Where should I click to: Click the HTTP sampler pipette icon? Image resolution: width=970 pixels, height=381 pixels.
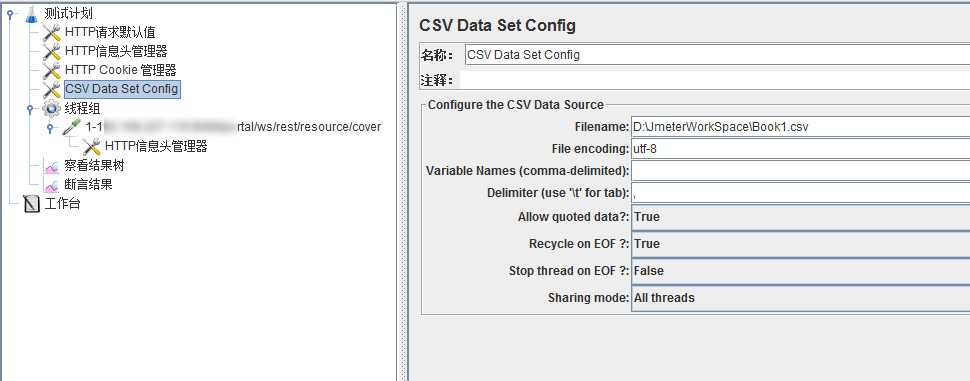tap(72, 127)
